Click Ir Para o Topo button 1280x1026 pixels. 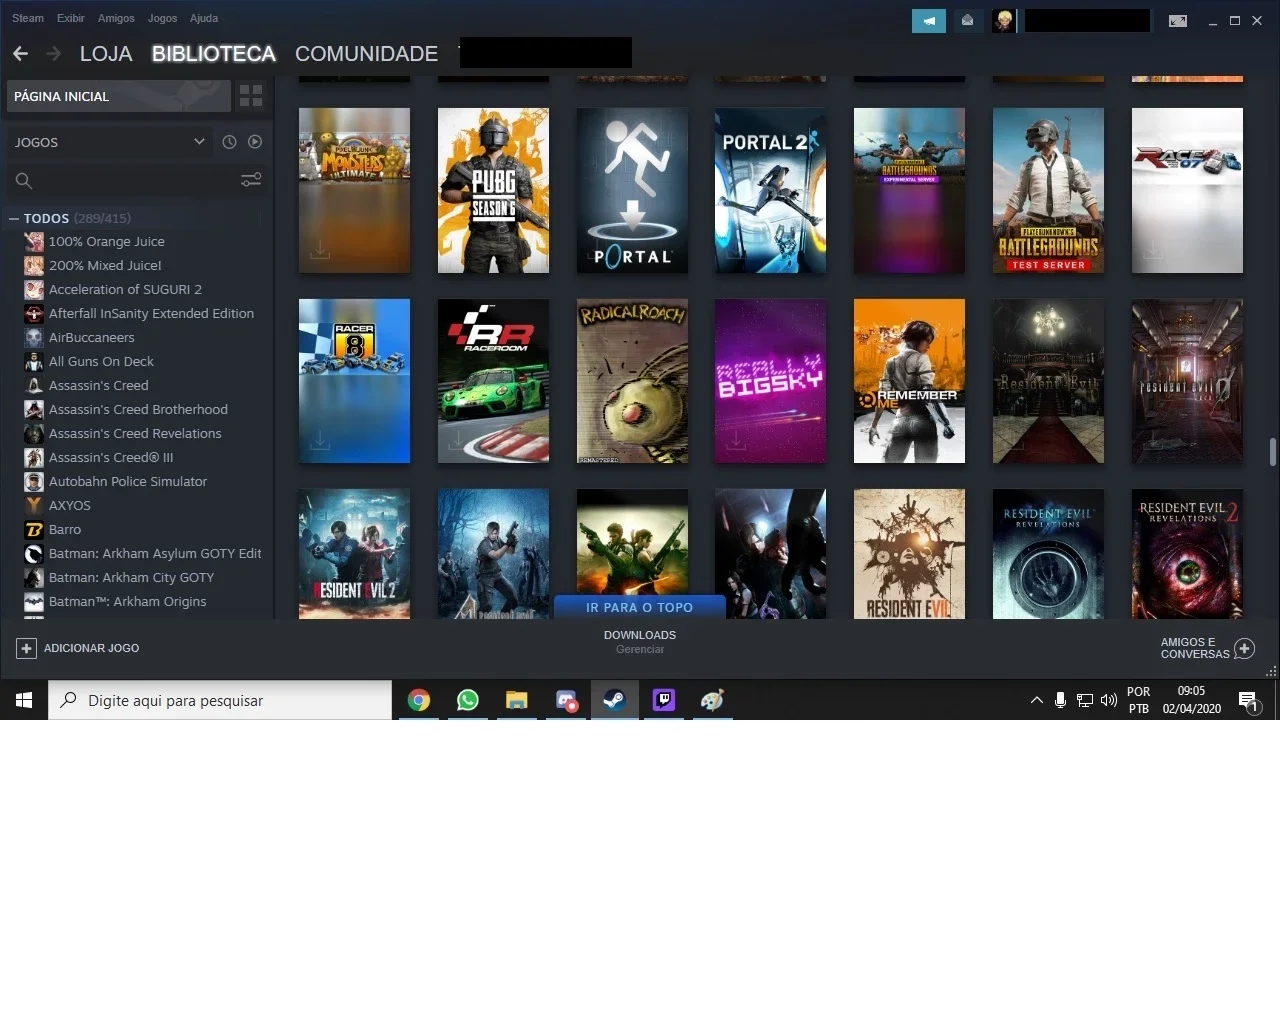(639, 607)
